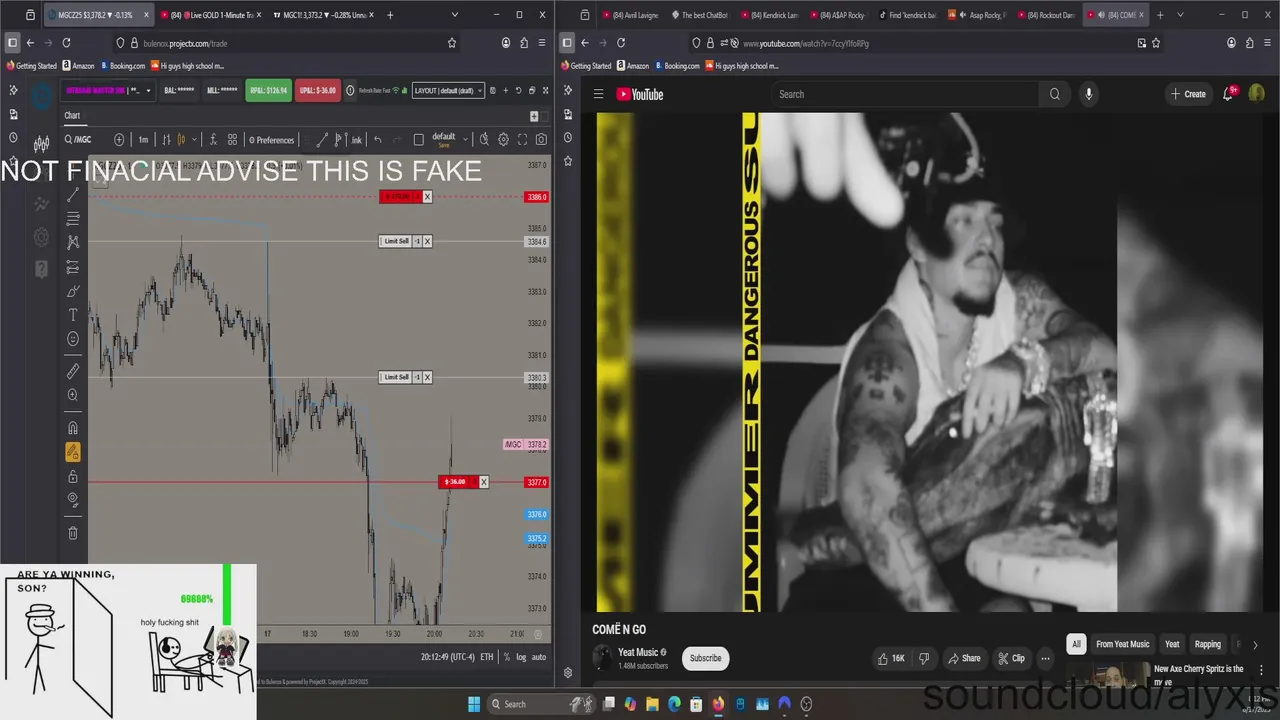Screen dimensions: 1280x720
Task: Take a chart snapshot with camera
Action: 541,140
